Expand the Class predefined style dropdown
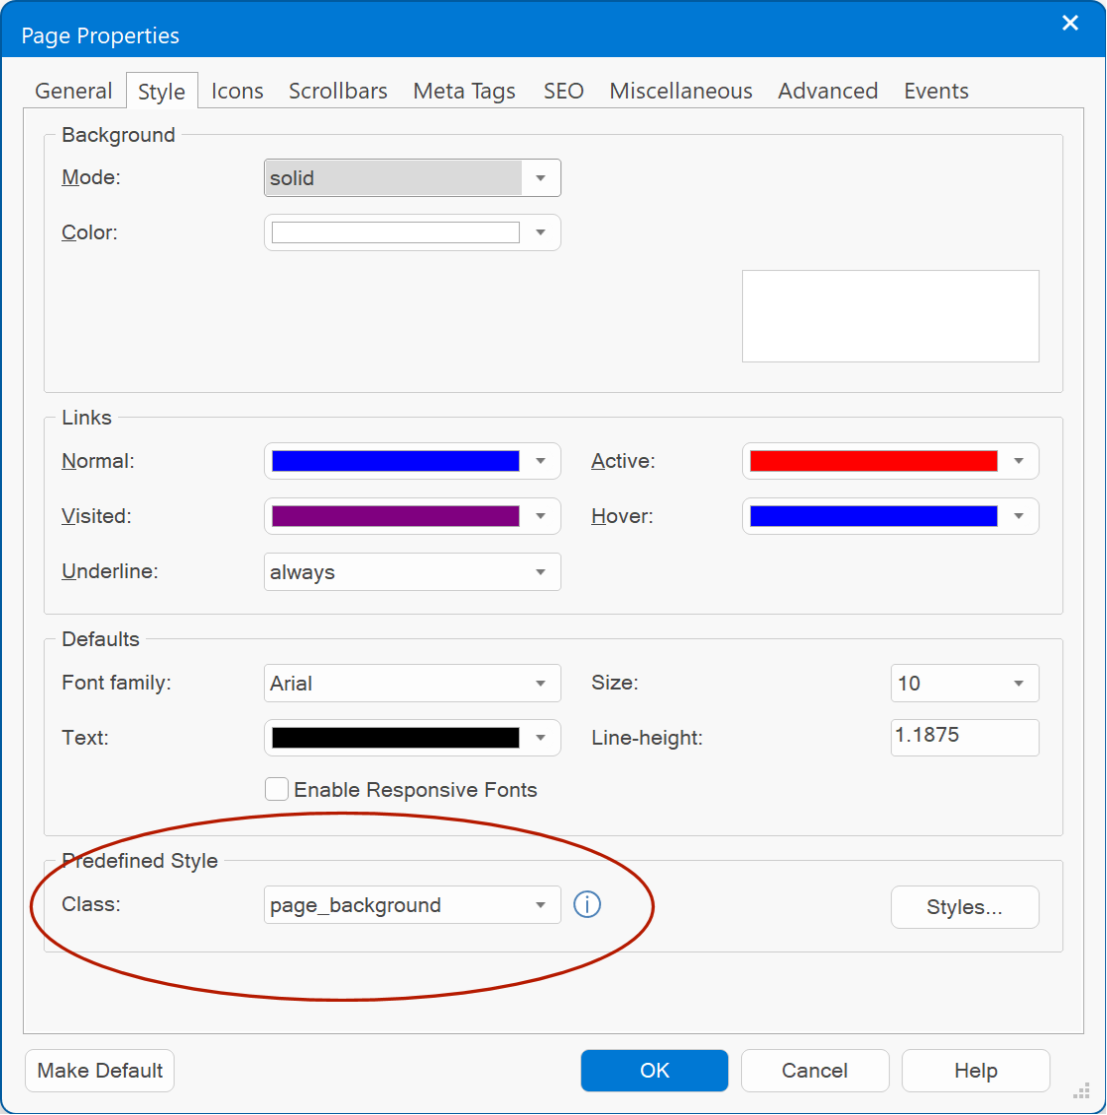Image resolution: width=1107 pixels, height=1115 pixels. [x=412, y=905]
